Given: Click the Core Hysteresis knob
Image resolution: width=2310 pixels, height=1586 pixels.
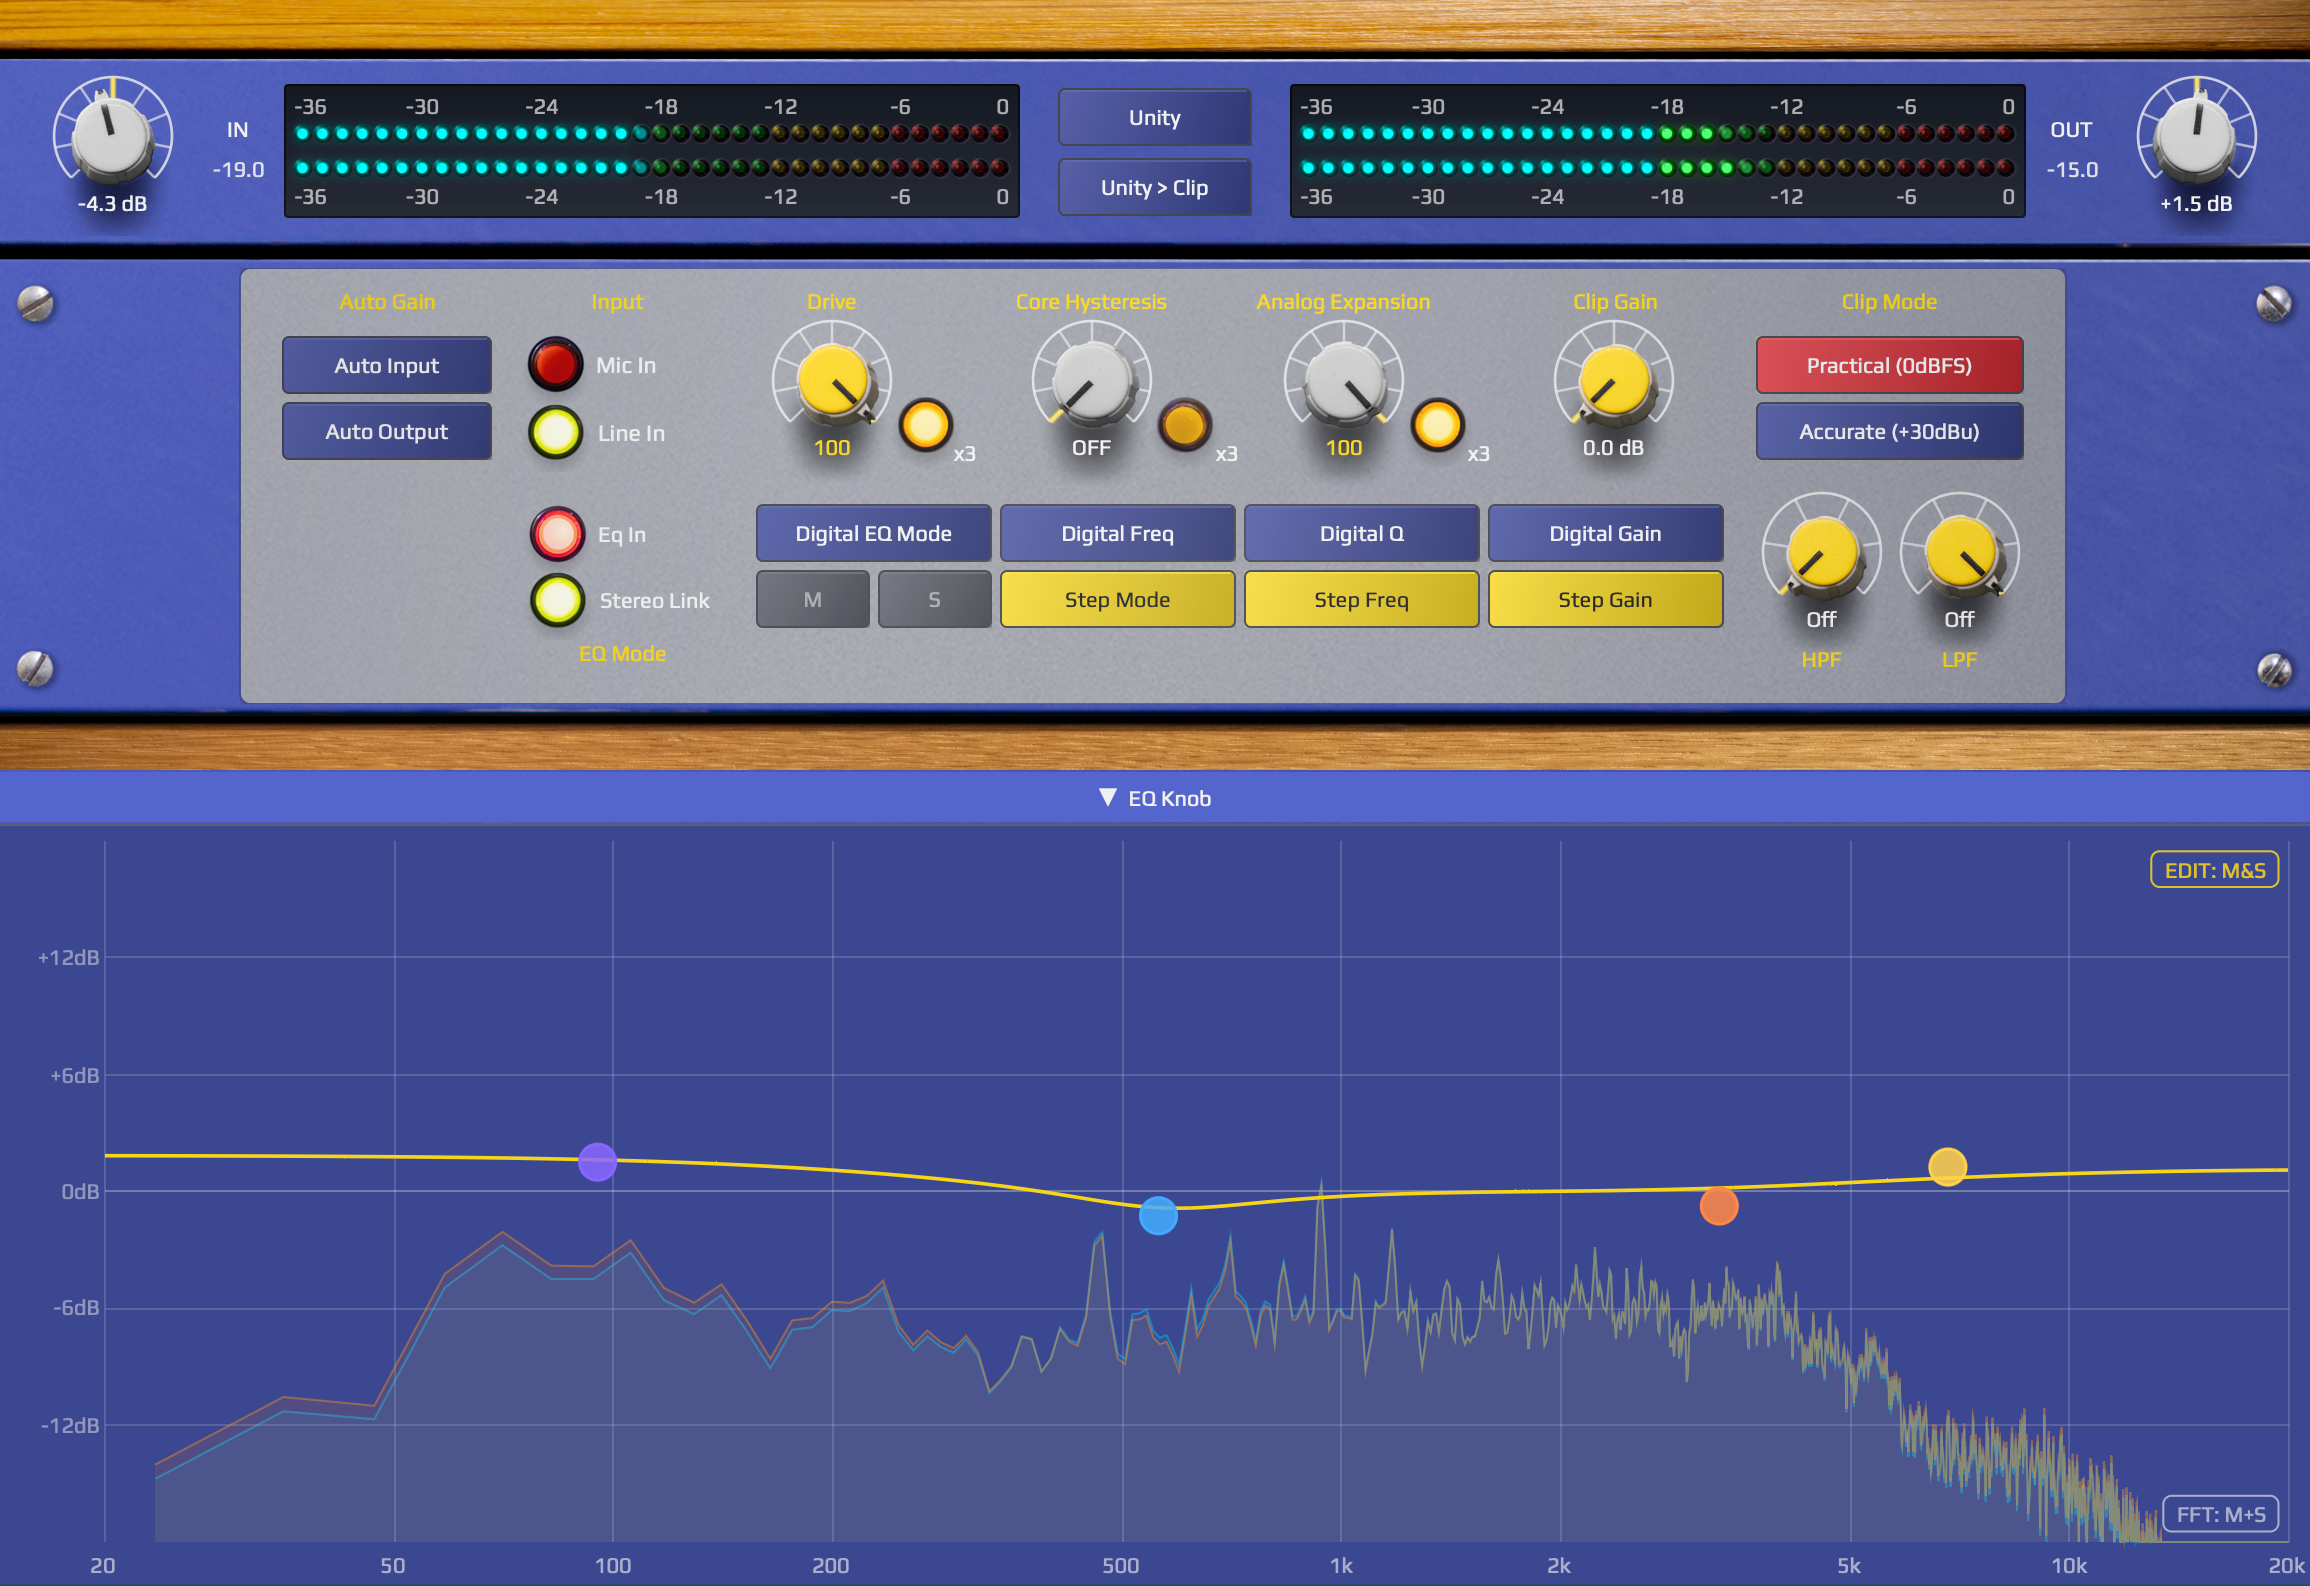Looking at the screenshot, I should [x=1092, y=381].
